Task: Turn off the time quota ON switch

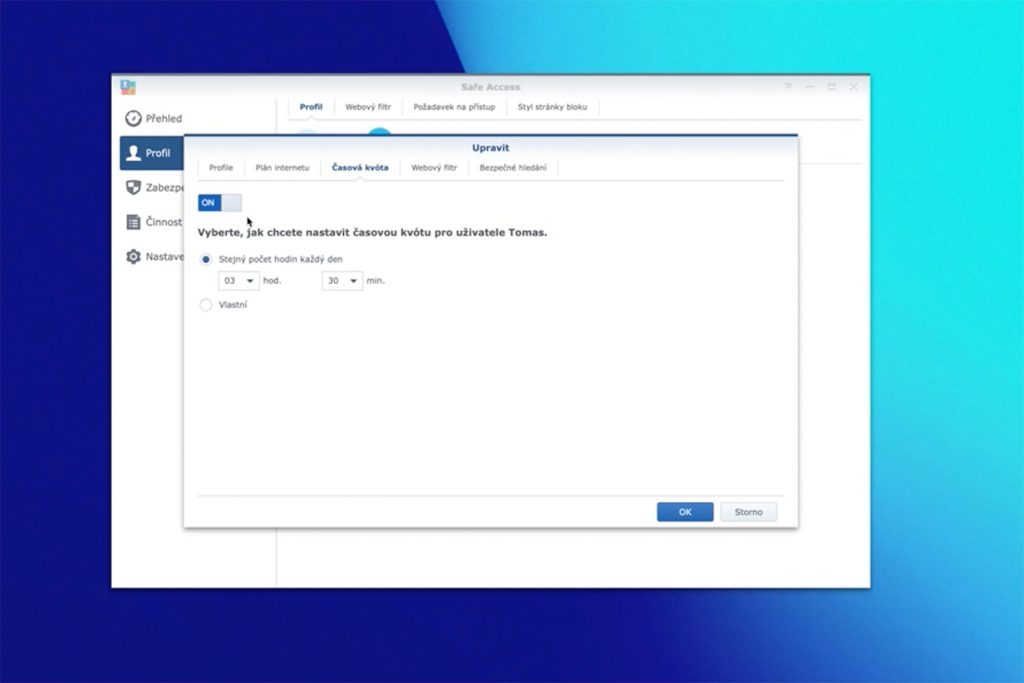Action: (x=220, y=202)
